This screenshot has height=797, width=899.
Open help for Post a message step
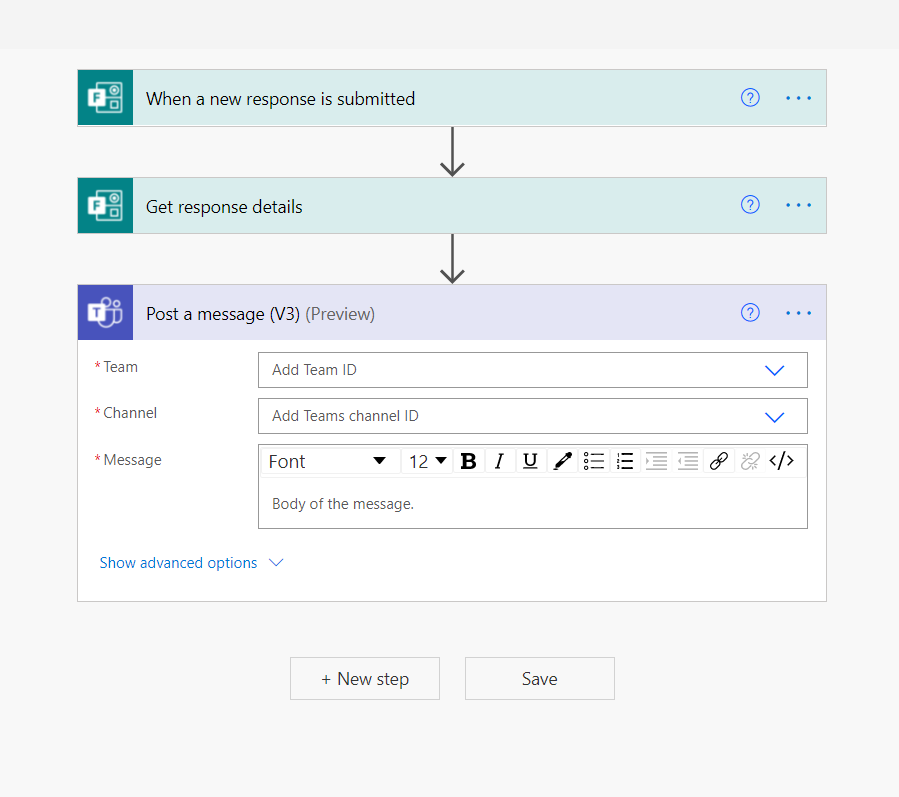(x=750, y=312)
